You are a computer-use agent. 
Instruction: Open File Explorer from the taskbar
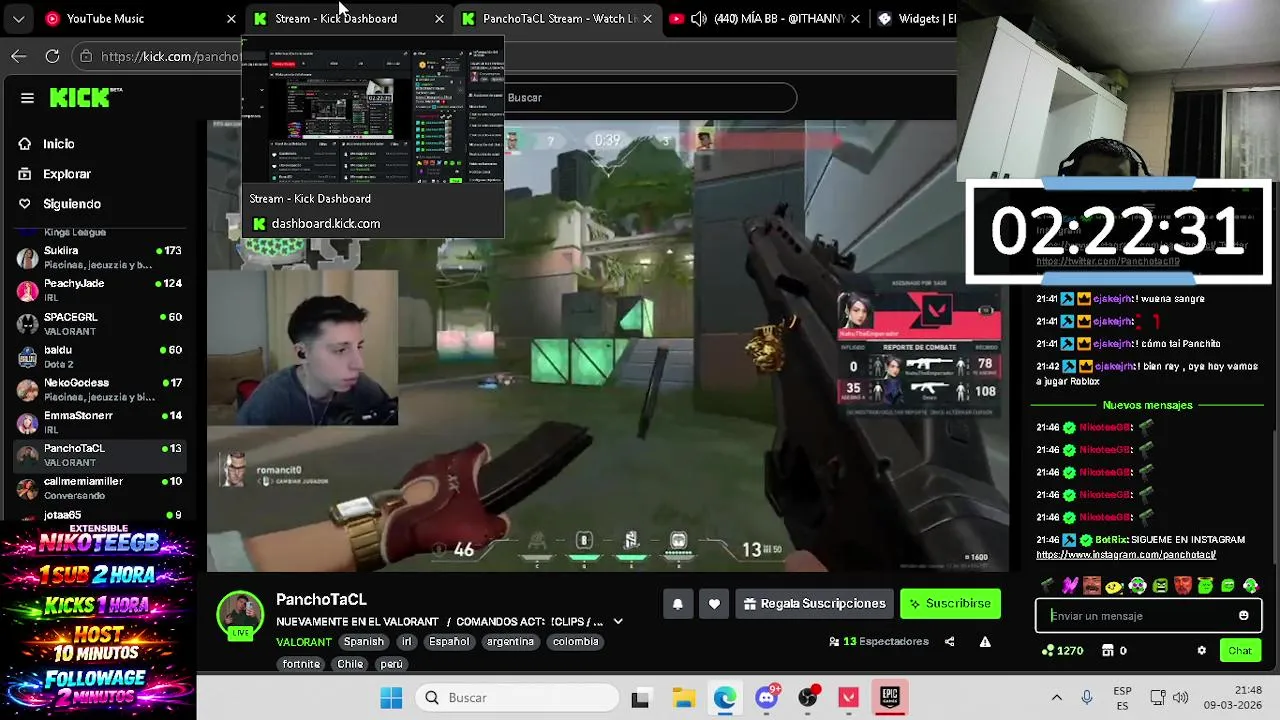point(683,698)
